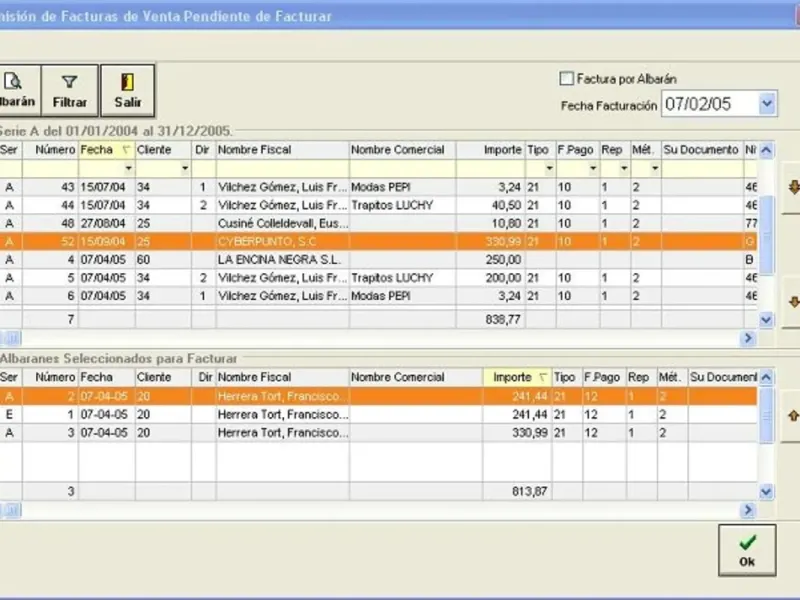Click the 813,87 total in lower grid
The width and height of the screenshot is (800, 600).
coord(530,491)
